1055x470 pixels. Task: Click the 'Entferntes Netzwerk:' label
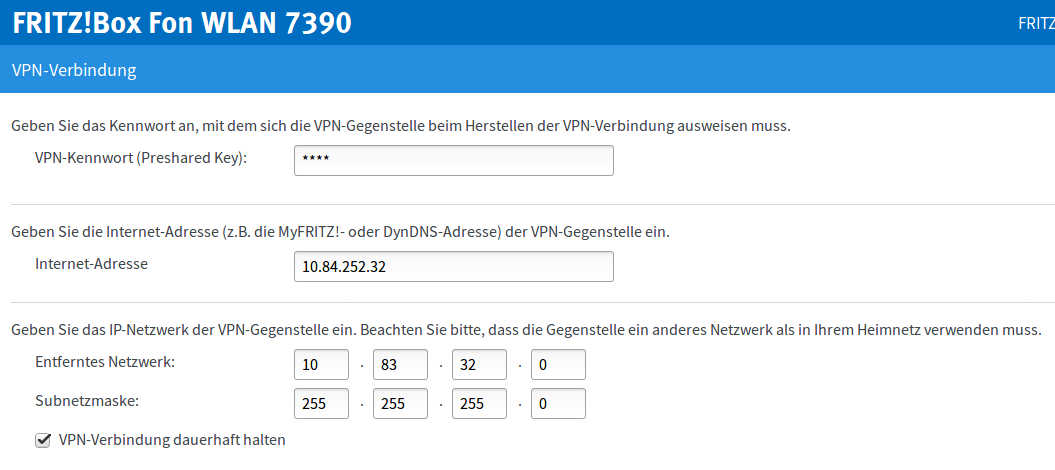point(105,362)
